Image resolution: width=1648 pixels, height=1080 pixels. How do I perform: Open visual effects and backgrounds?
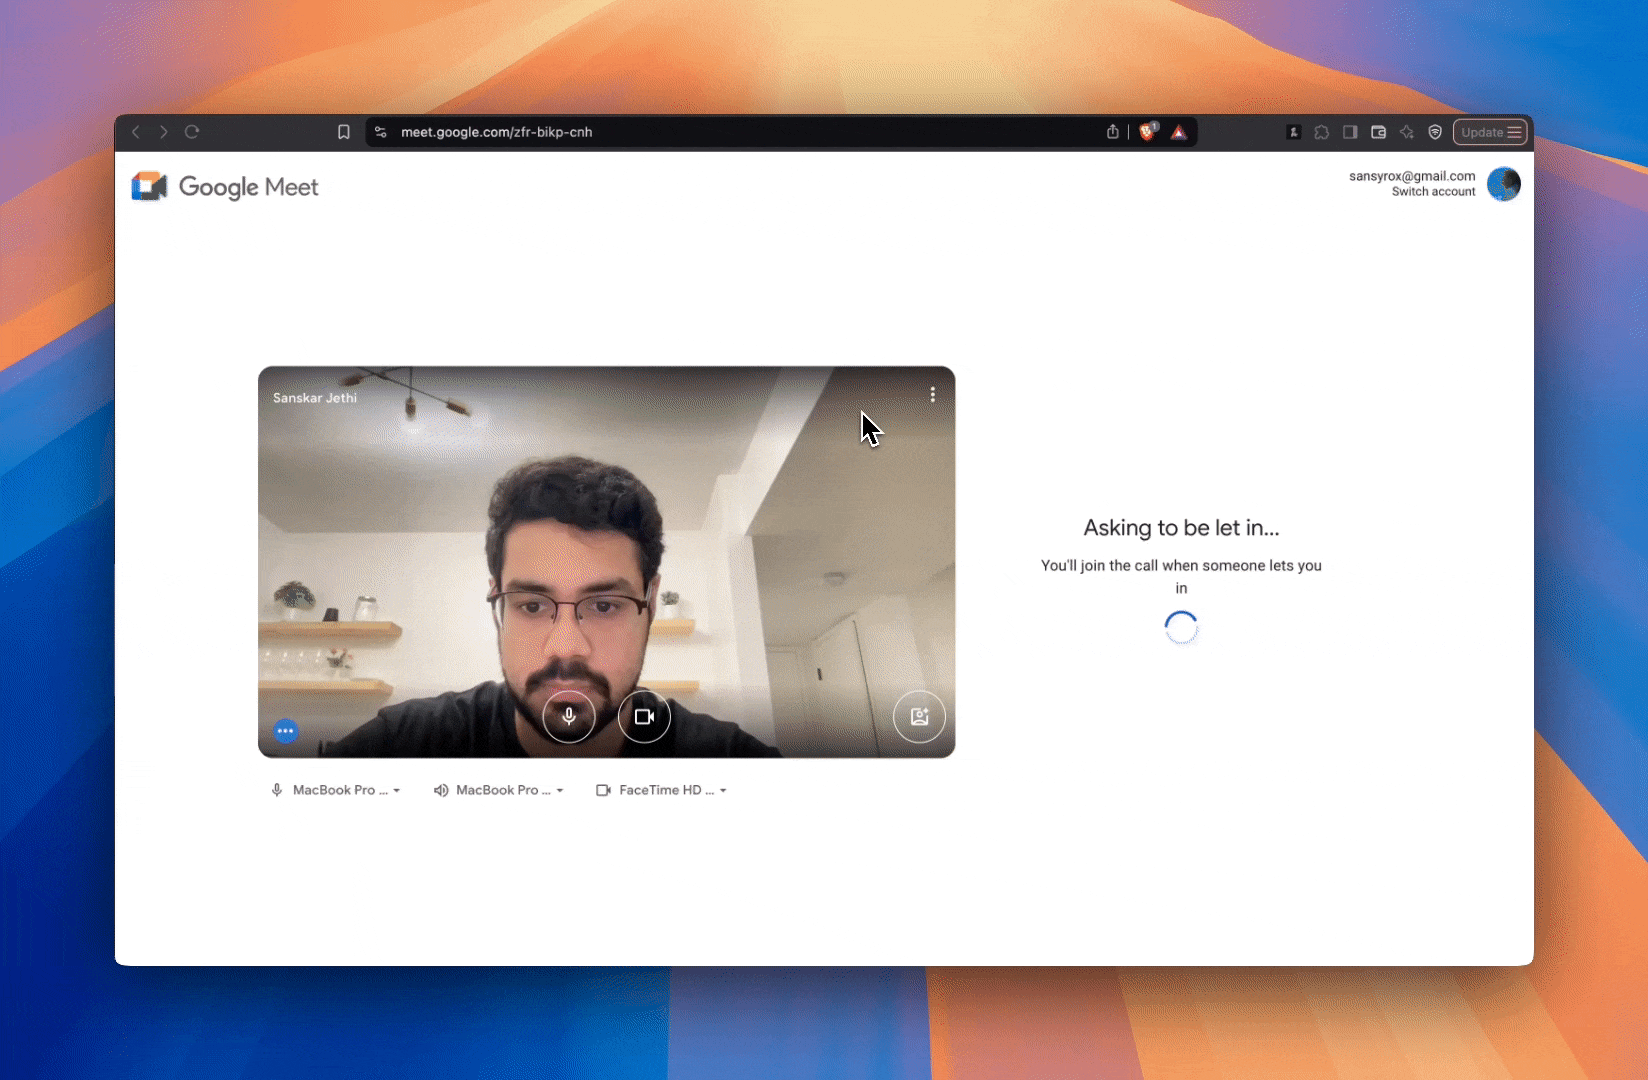click(919, 717)
